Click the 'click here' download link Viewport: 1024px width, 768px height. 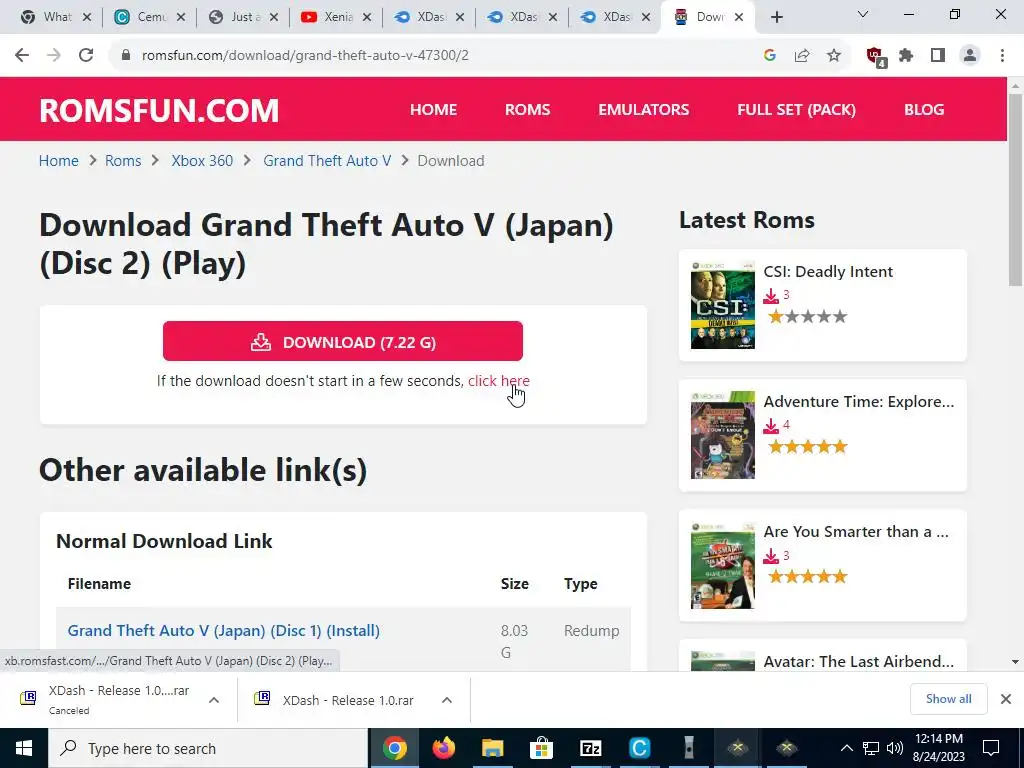(x=499, y=381)
